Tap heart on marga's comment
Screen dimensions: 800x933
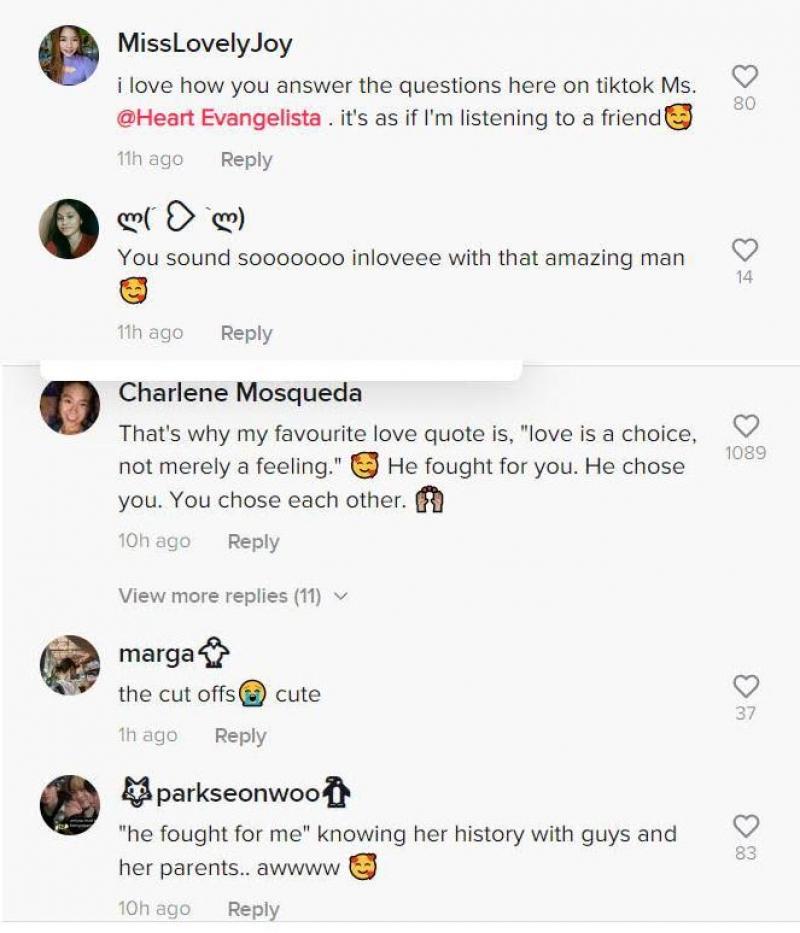tap(746, 686)
